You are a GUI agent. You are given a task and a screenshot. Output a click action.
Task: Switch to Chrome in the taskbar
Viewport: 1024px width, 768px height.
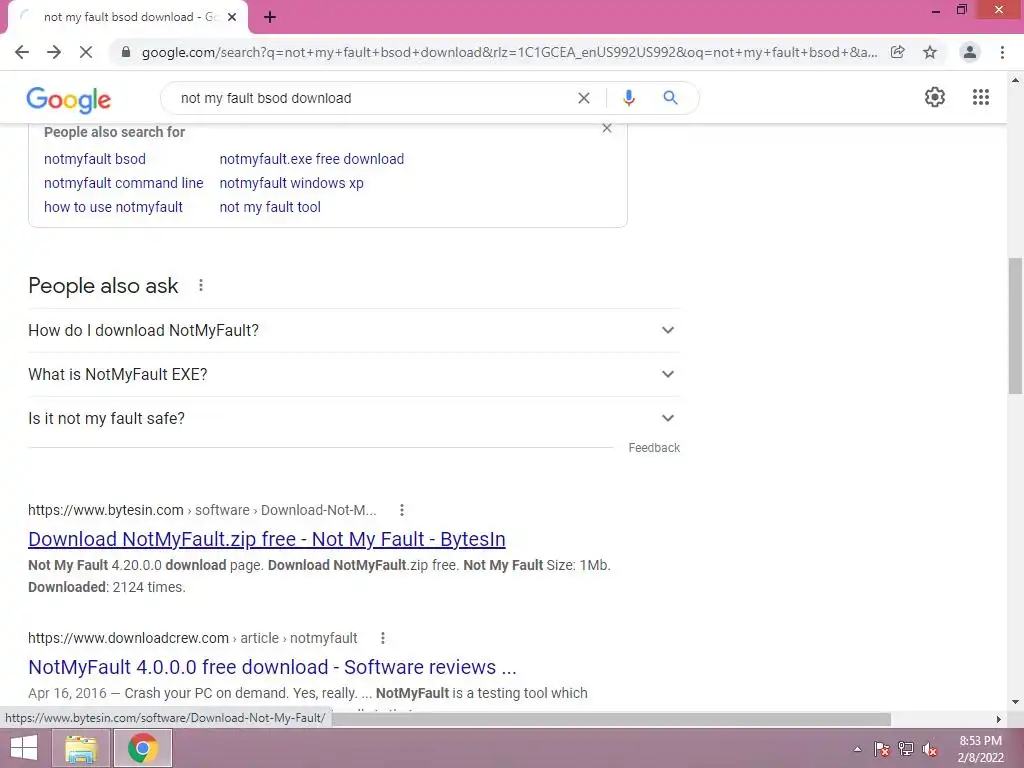[x=142, y=748]
